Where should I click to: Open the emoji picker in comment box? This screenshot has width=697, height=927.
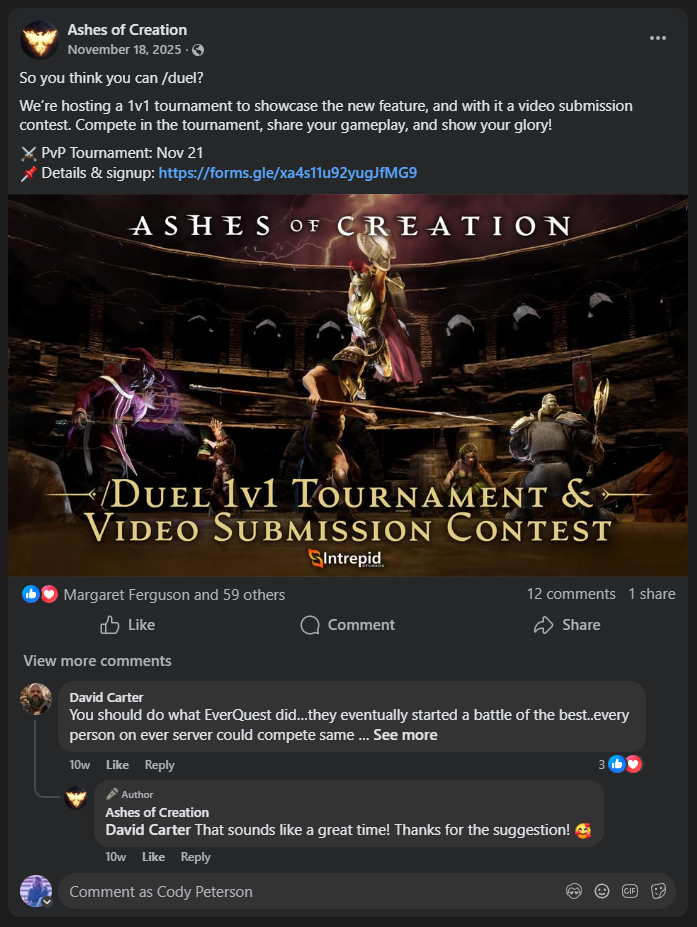click(x=602, y=891)
